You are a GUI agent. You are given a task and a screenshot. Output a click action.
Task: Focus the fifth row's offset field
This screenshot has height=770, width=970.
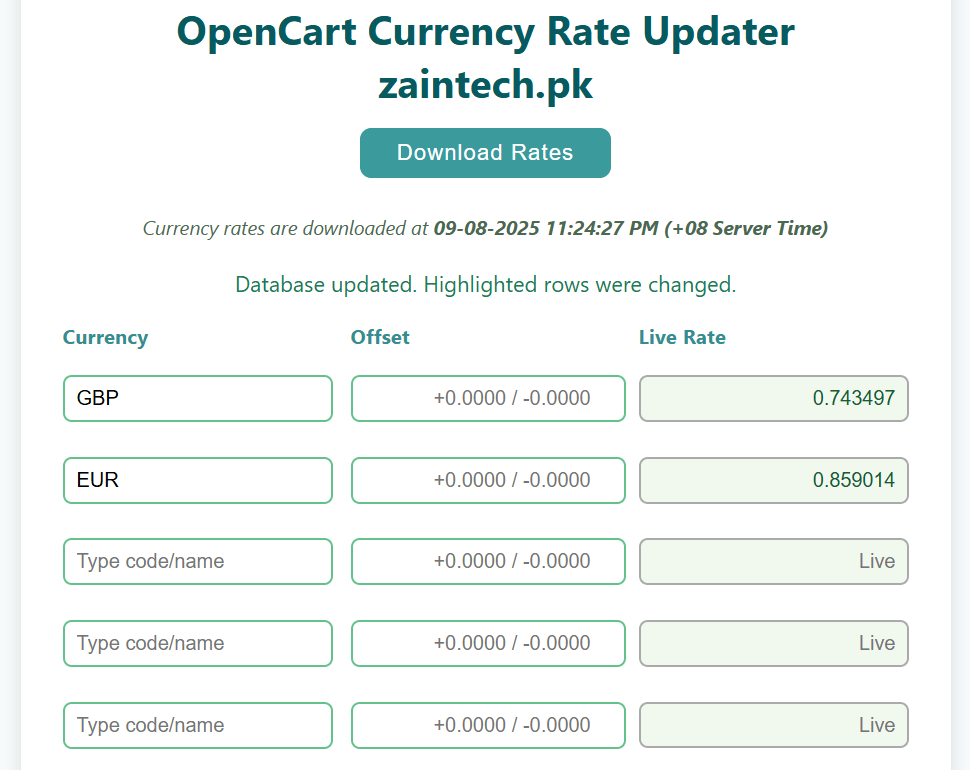point(488,725)
